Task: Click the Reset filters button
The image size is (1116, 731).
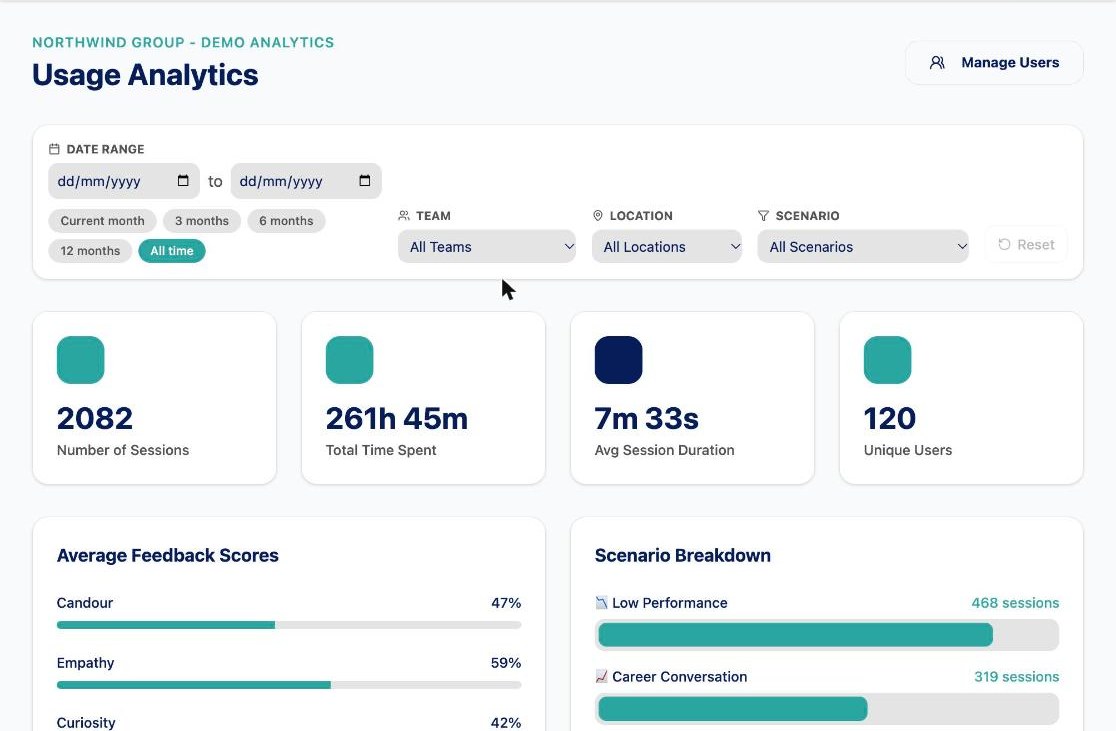Action: (x=1026, y=245)
